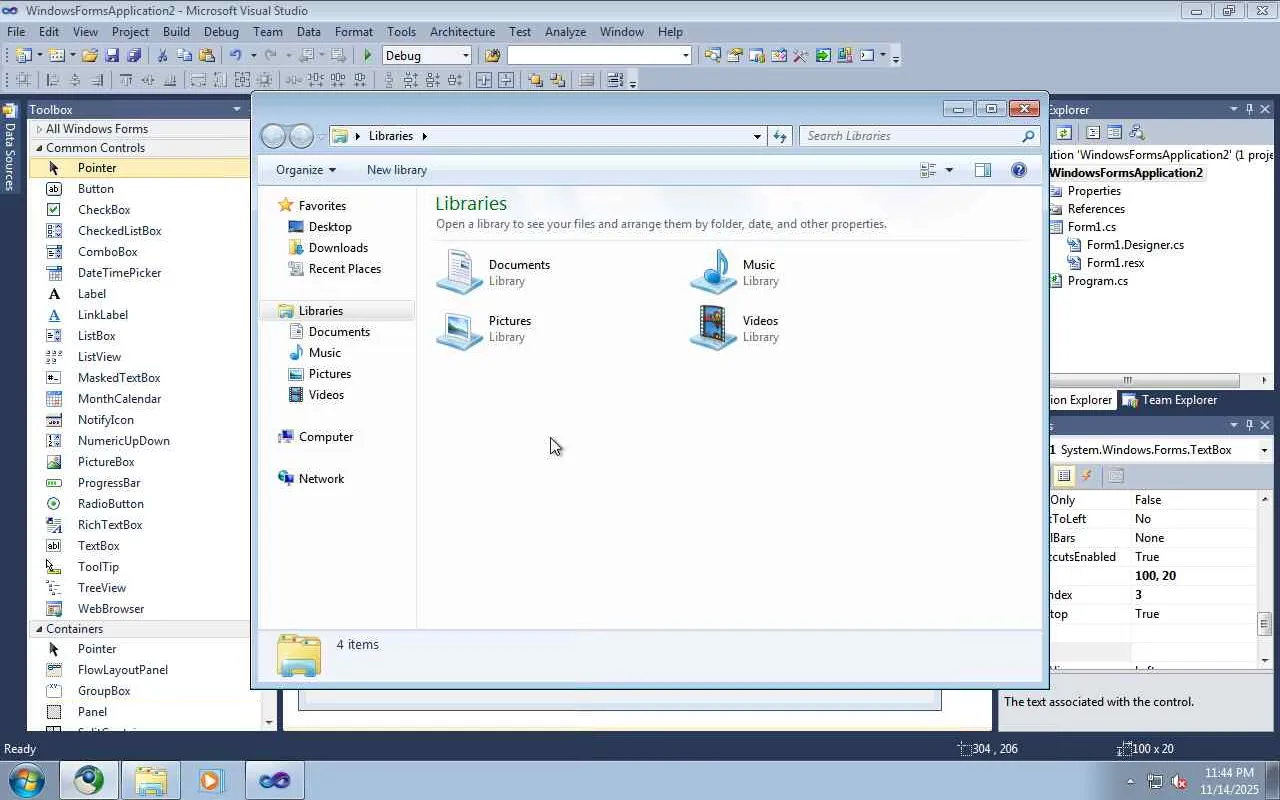Select References in Solution Explorer

pos(1096,209)
